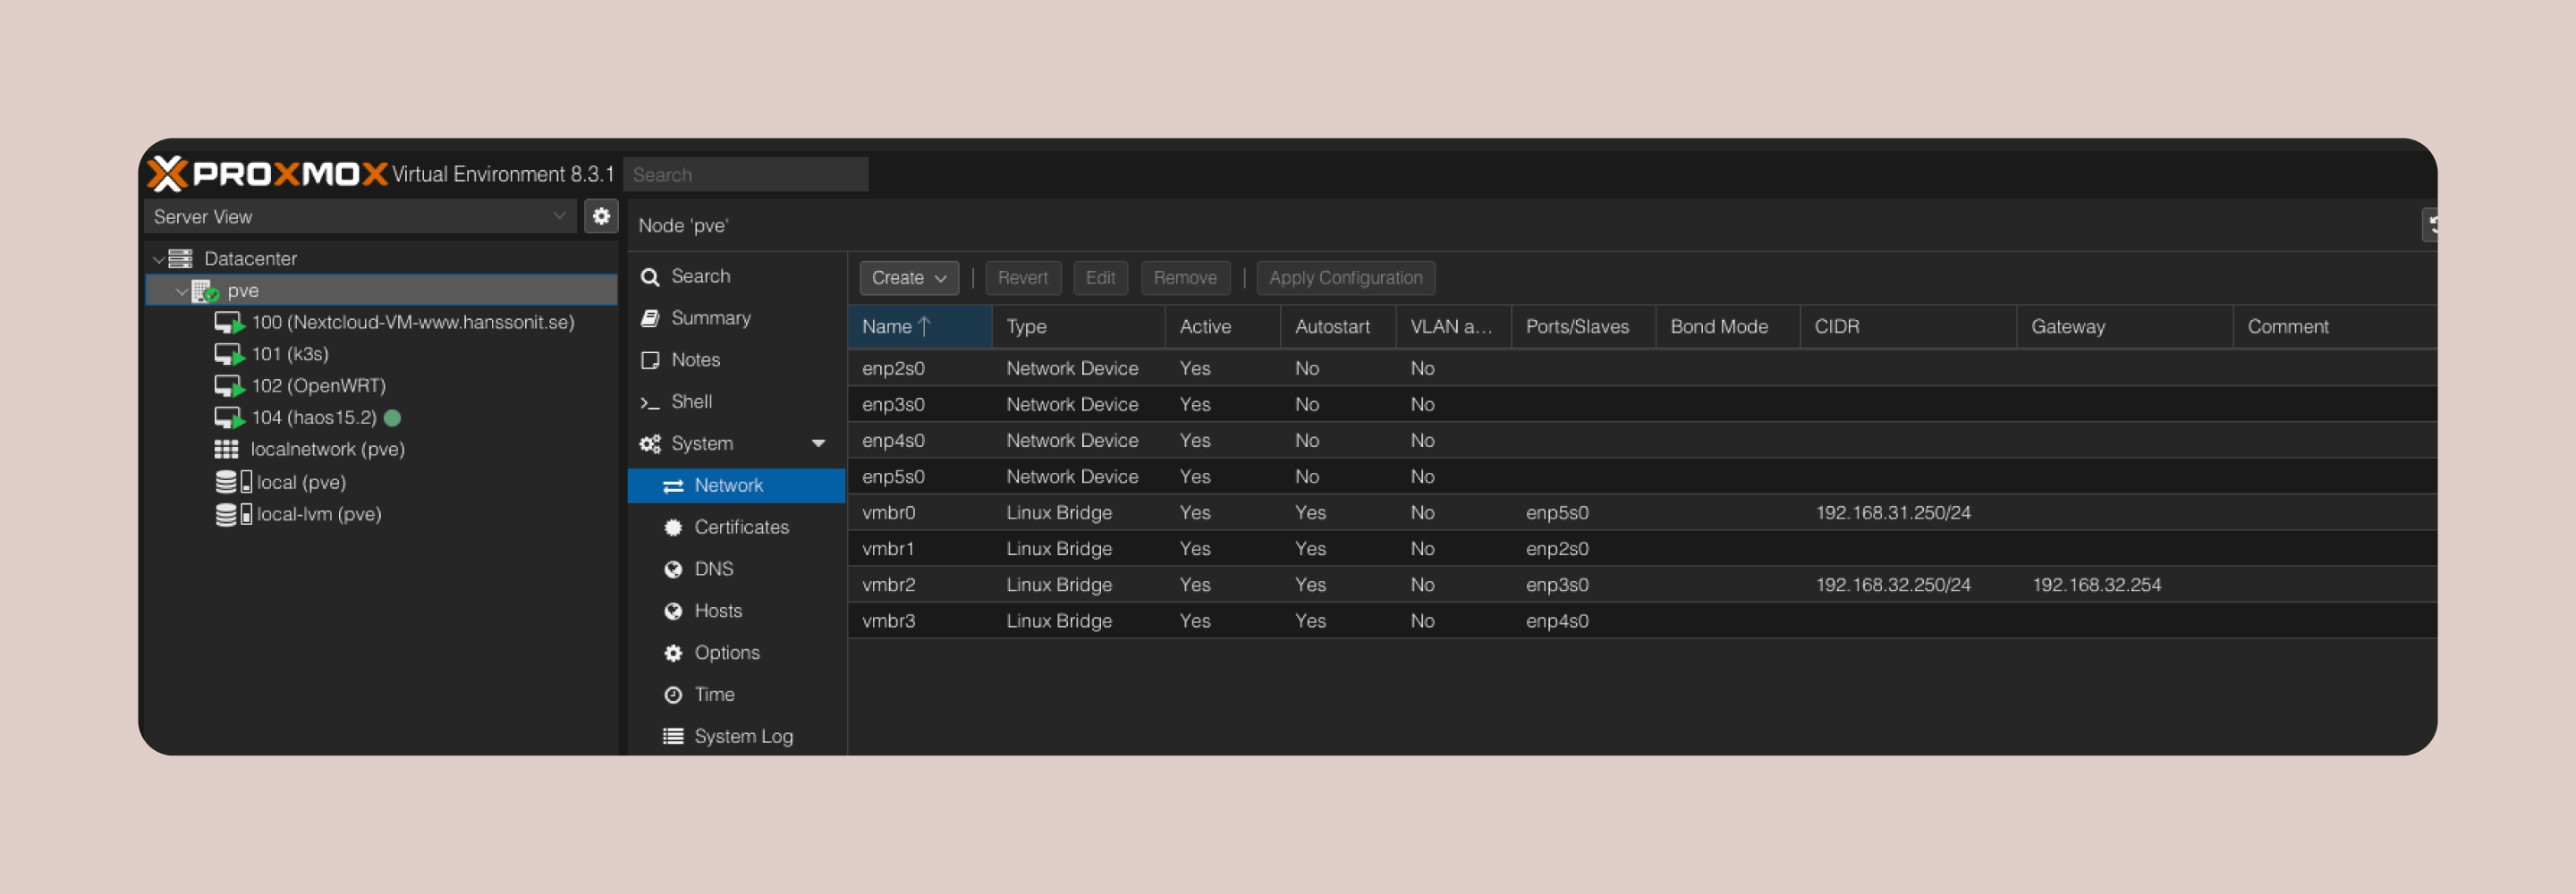Click the DNS globe icon

pos(673,569)
